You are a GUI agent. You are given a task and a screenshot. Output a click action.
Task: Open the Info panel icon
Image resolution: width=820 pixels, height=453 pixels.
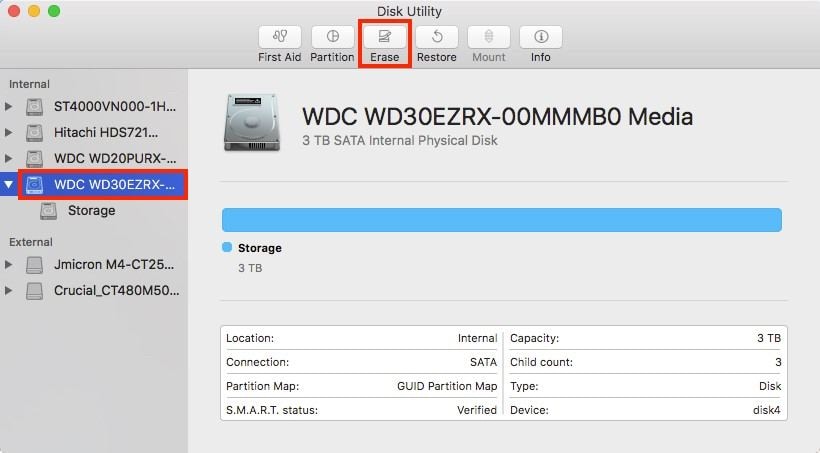540,37
